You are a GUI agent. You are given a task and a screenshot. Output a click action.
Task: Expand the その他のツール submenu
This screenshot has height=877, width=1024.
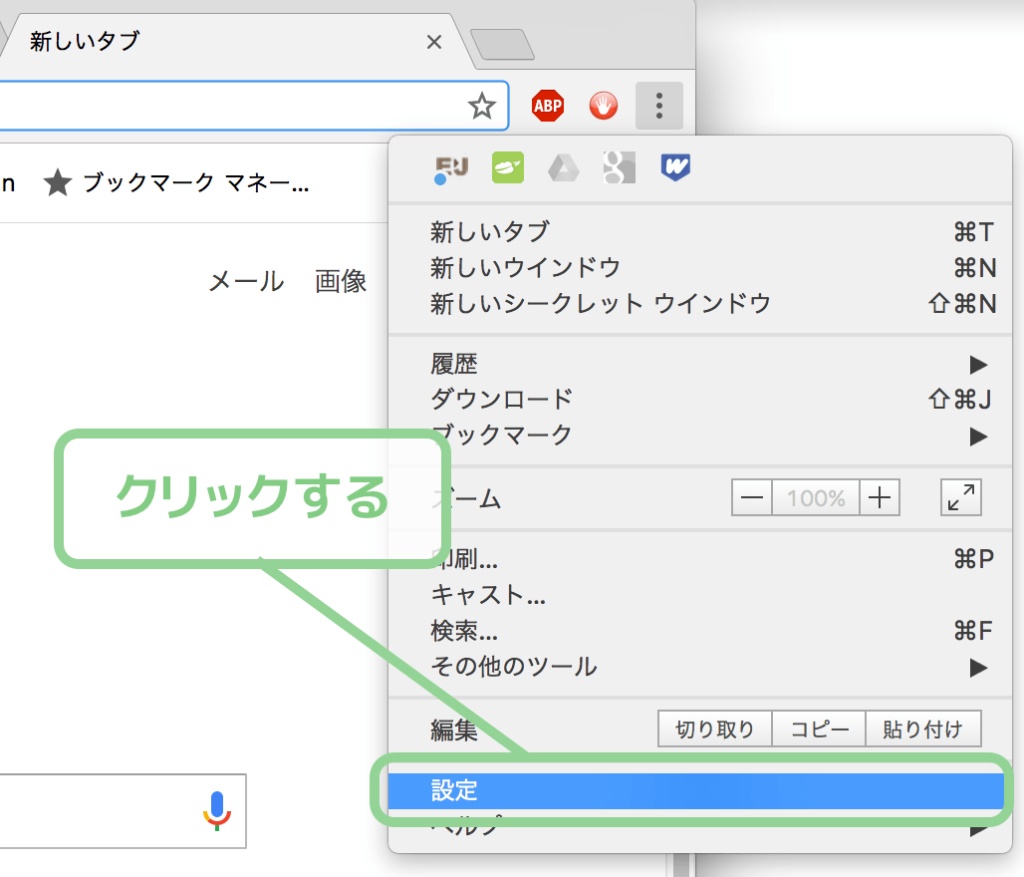pos(700,667)
